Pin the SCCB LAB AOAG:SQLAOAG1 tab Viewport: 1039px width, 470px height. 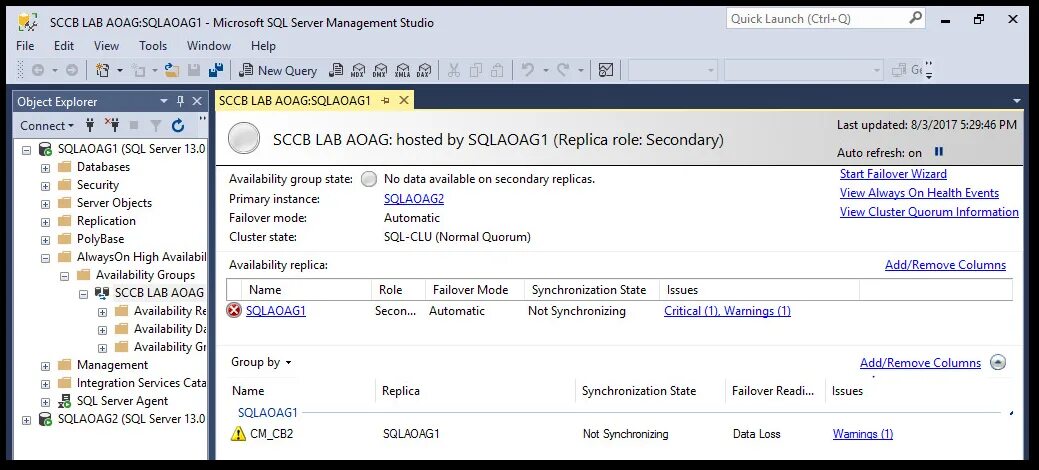point(387,101)
